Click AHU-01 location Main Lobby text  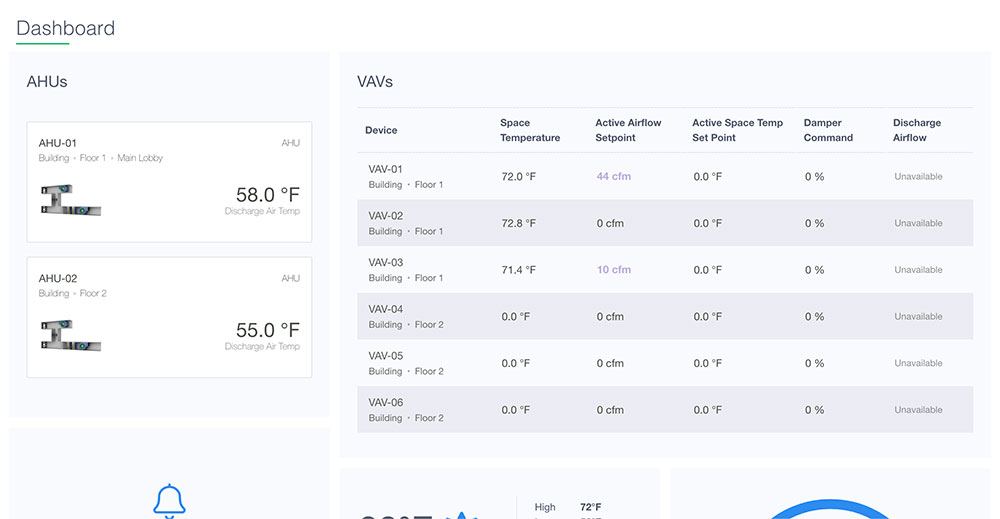[x=140, y=157]
